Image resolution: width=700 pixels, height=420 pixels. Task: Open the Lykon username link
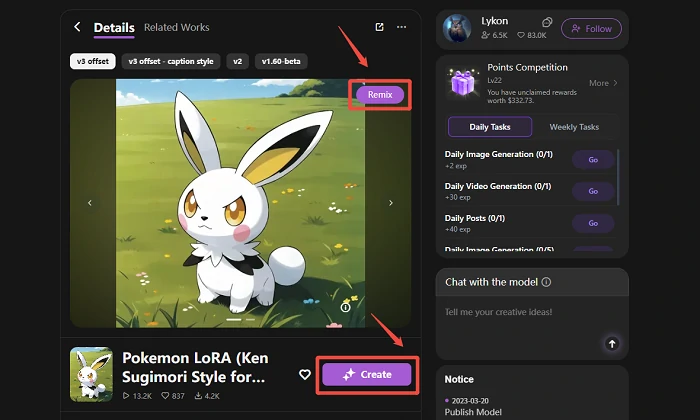point(494,21)
